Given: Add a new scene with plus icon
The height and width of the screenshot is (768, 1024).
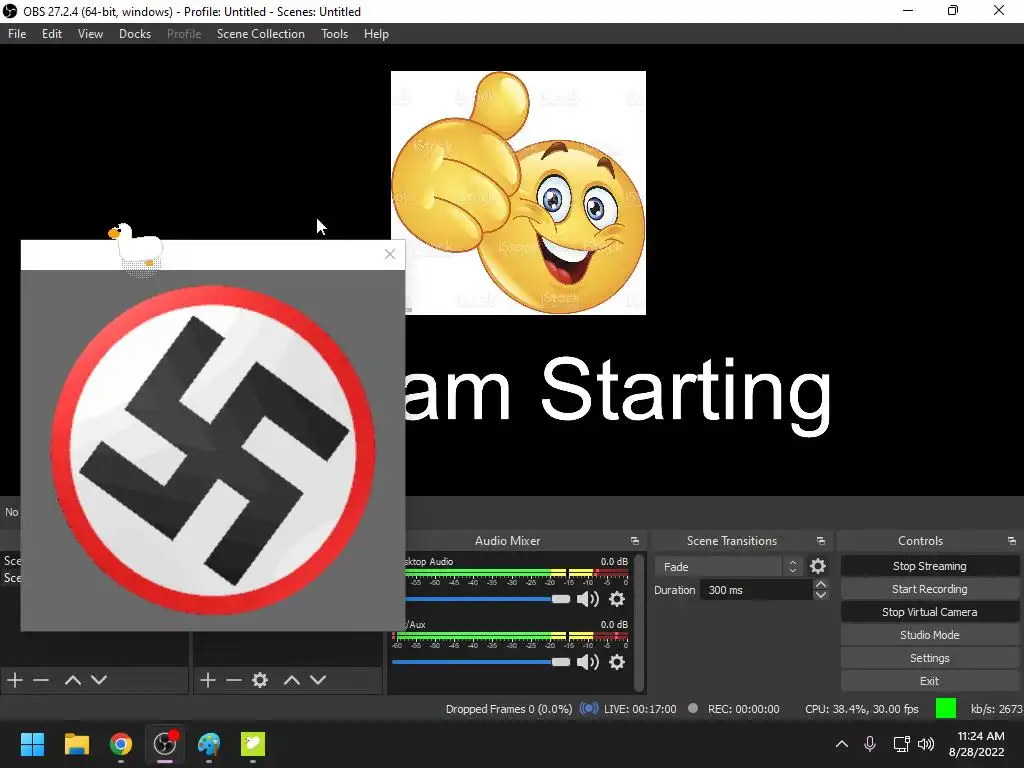Looking at the screenshot, I should click(x=15, y=680).
